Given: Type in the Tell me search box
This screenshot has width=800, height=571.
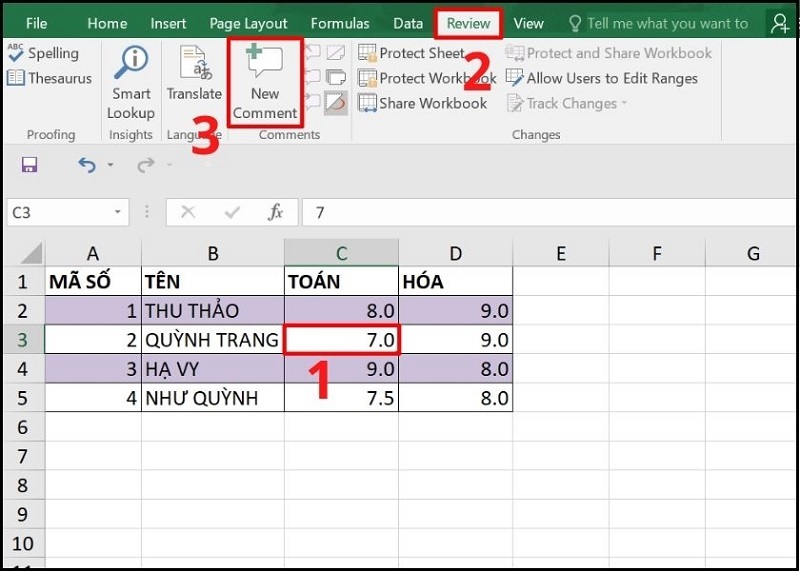Looking at the screenshot, I should point(667,23).
